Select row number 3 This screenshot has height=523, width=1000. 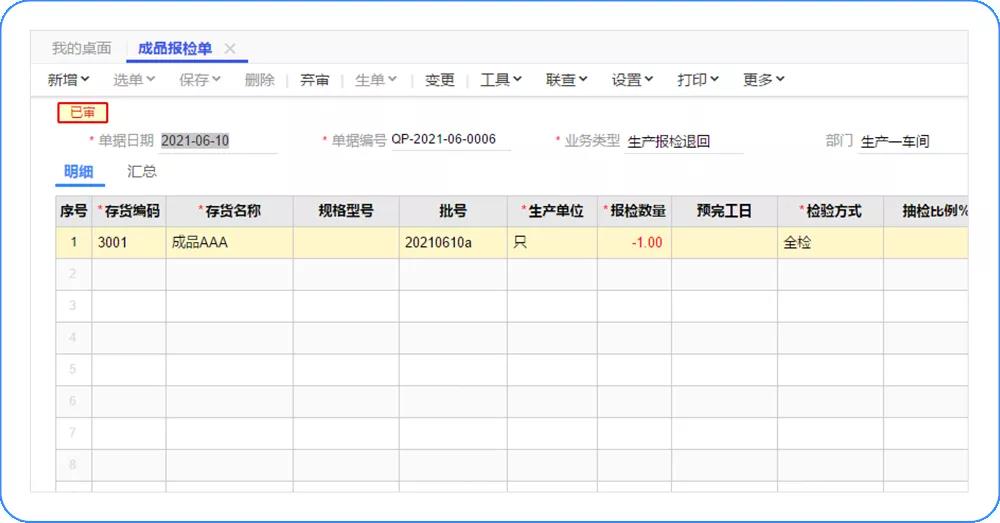coord(73,306)
